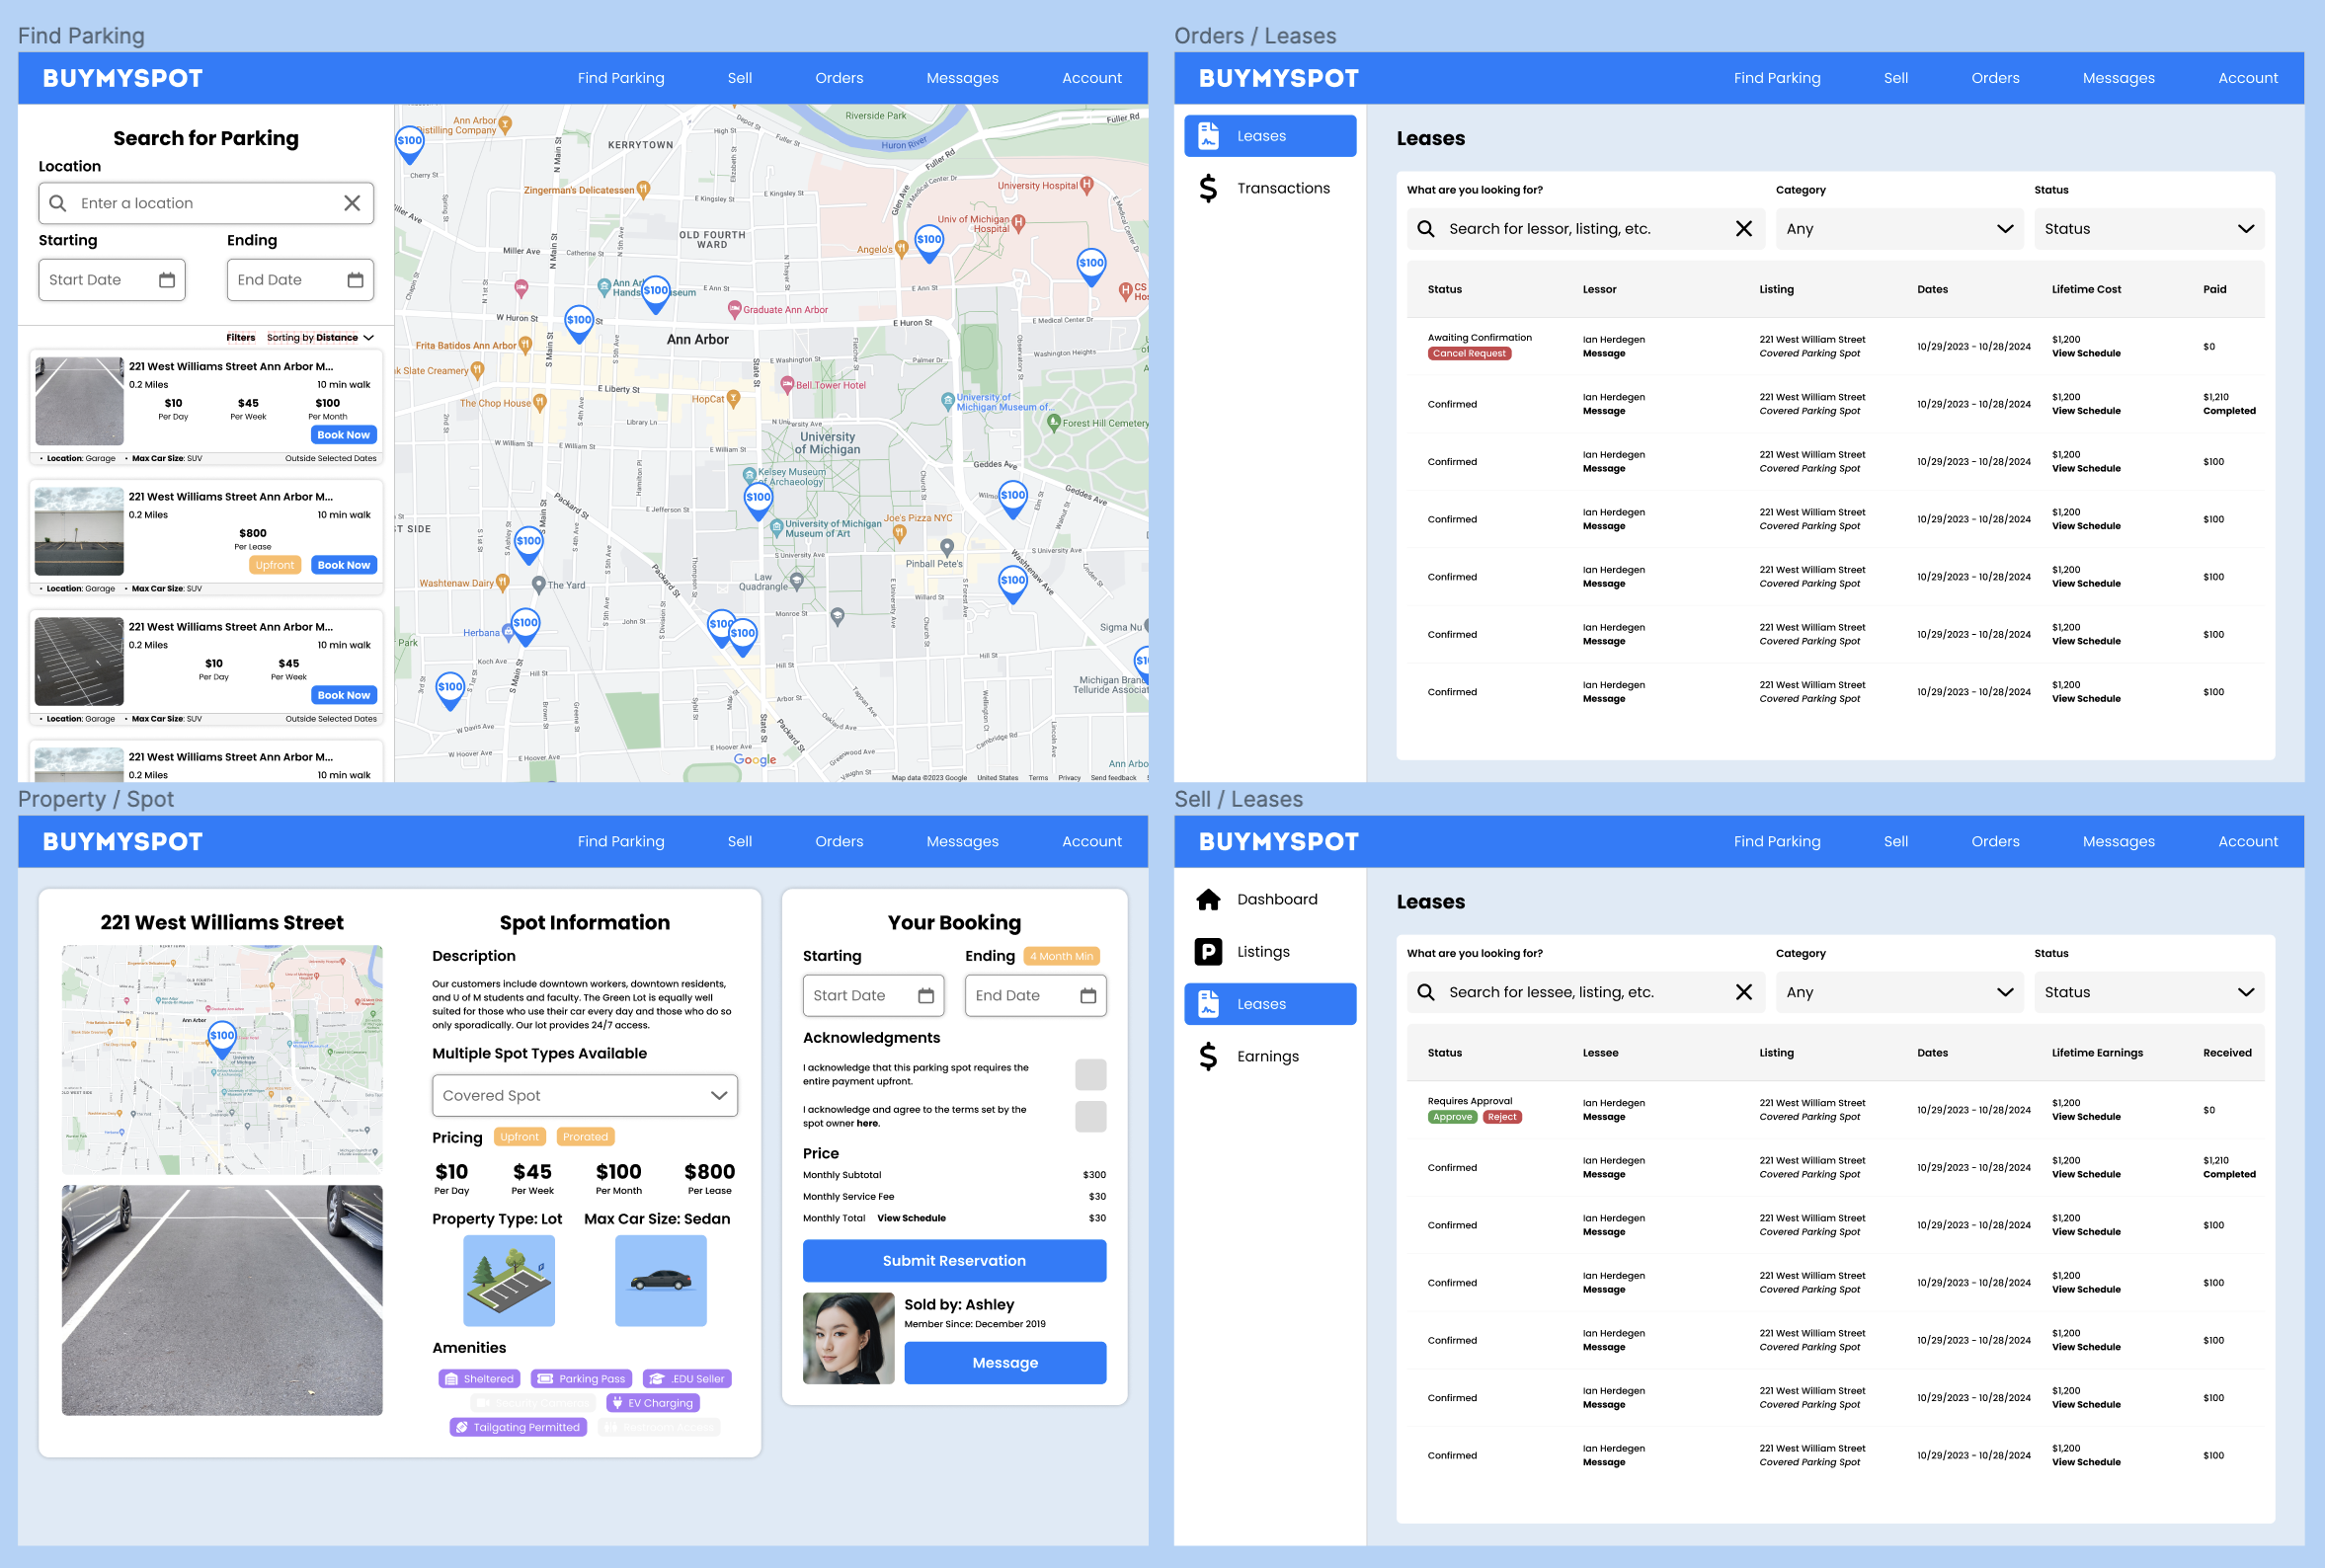Viewport: 2325px width, 1568px height.
Task: Click the Search for lessor, listing field
Action: pyautogui.click(x=1585, y=229)
